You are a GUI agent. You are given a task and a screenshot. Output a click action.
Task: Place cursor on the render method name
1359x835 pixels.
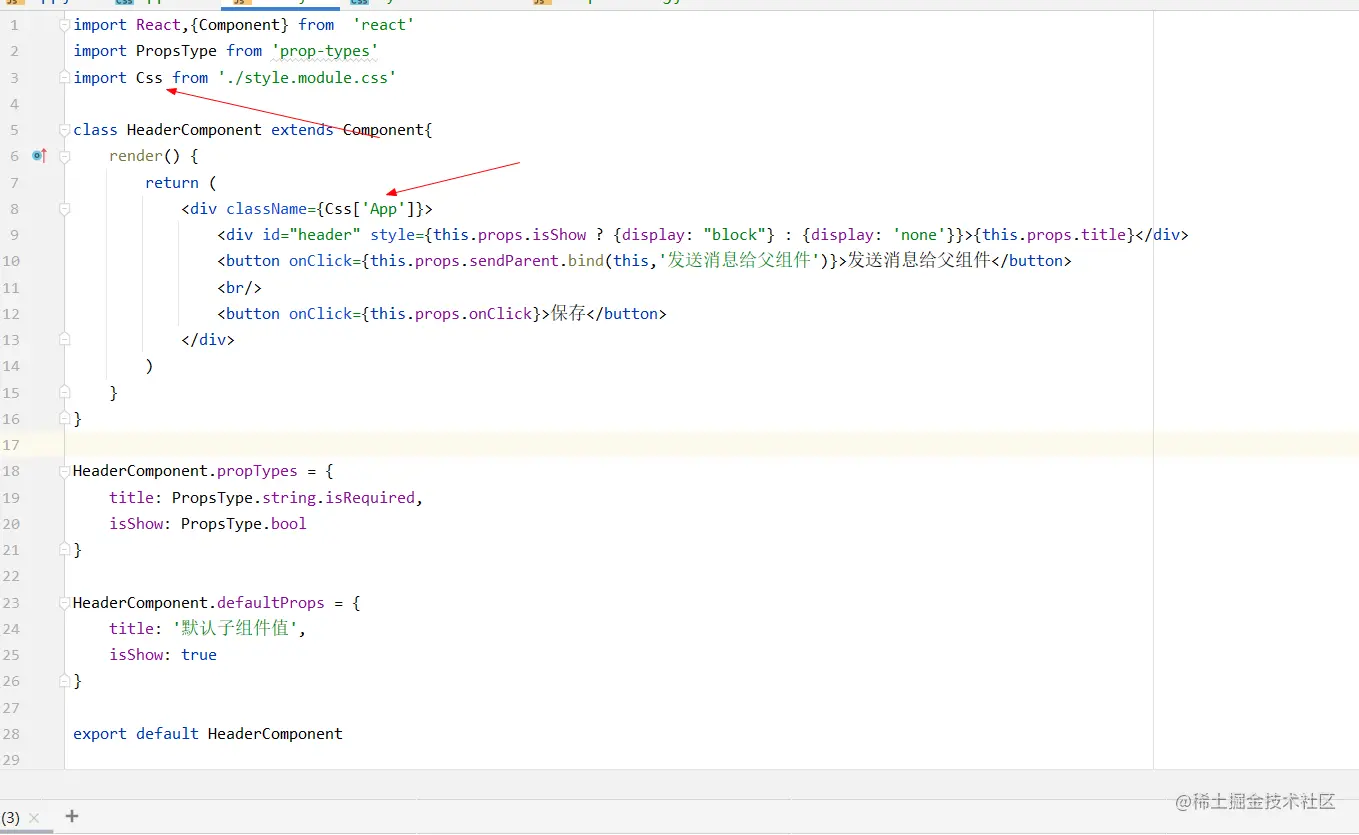click(x=136, y=156)
